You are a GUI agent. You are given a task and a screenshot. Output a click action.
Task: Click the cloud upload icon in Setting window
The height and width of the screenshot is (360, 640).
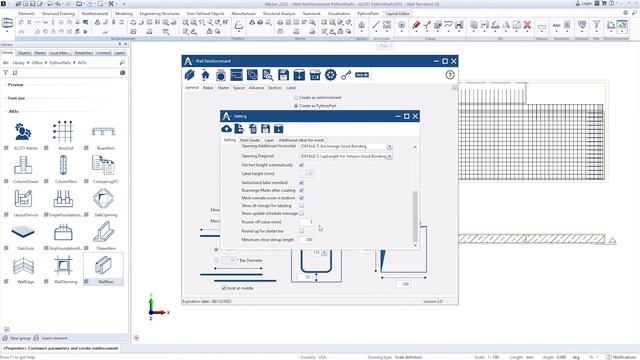point(227,129)
